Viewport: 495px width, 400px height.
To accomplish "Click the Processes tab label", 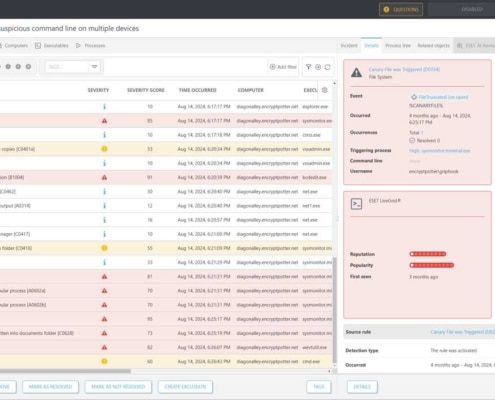I will pos(95,46).
